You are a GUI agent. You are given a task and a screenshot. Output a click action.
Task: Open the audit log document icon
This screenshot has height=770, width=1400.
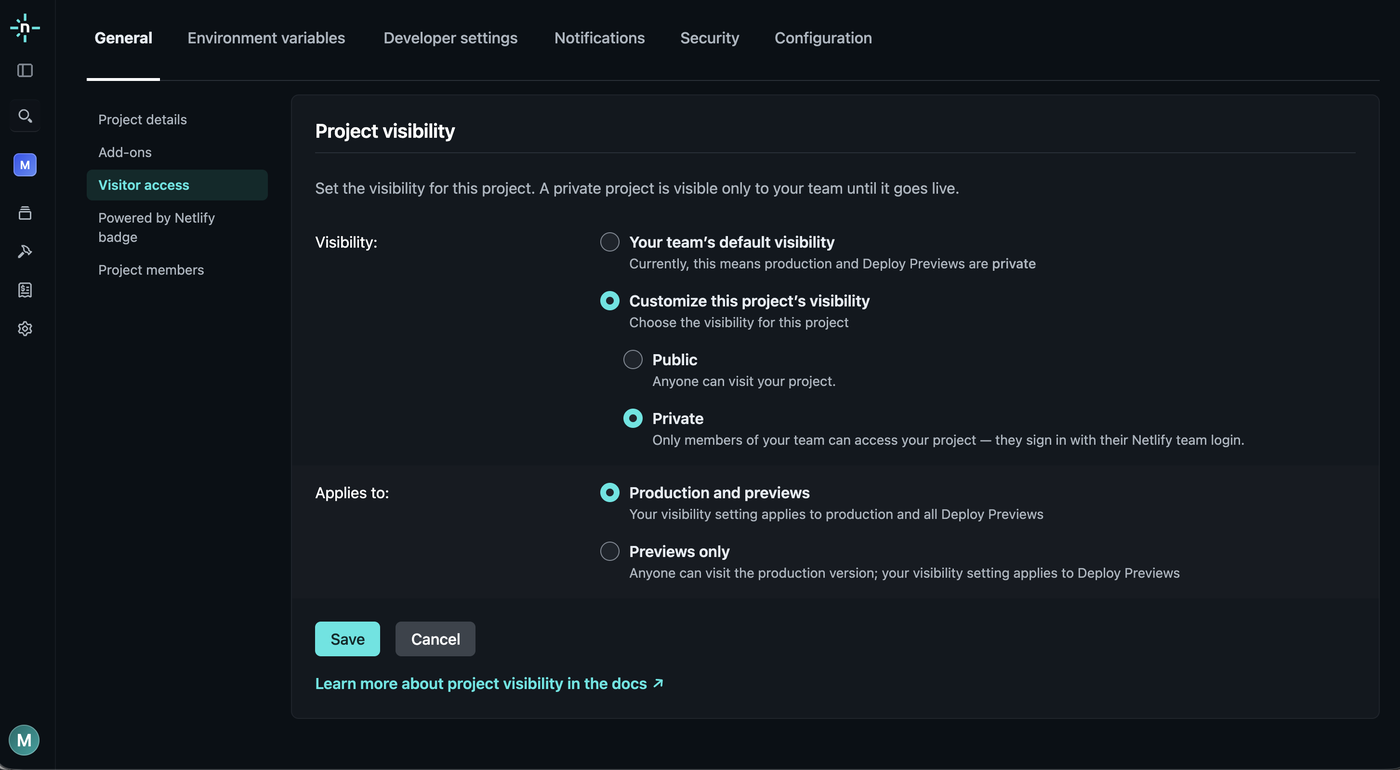[x=25, y=290]
